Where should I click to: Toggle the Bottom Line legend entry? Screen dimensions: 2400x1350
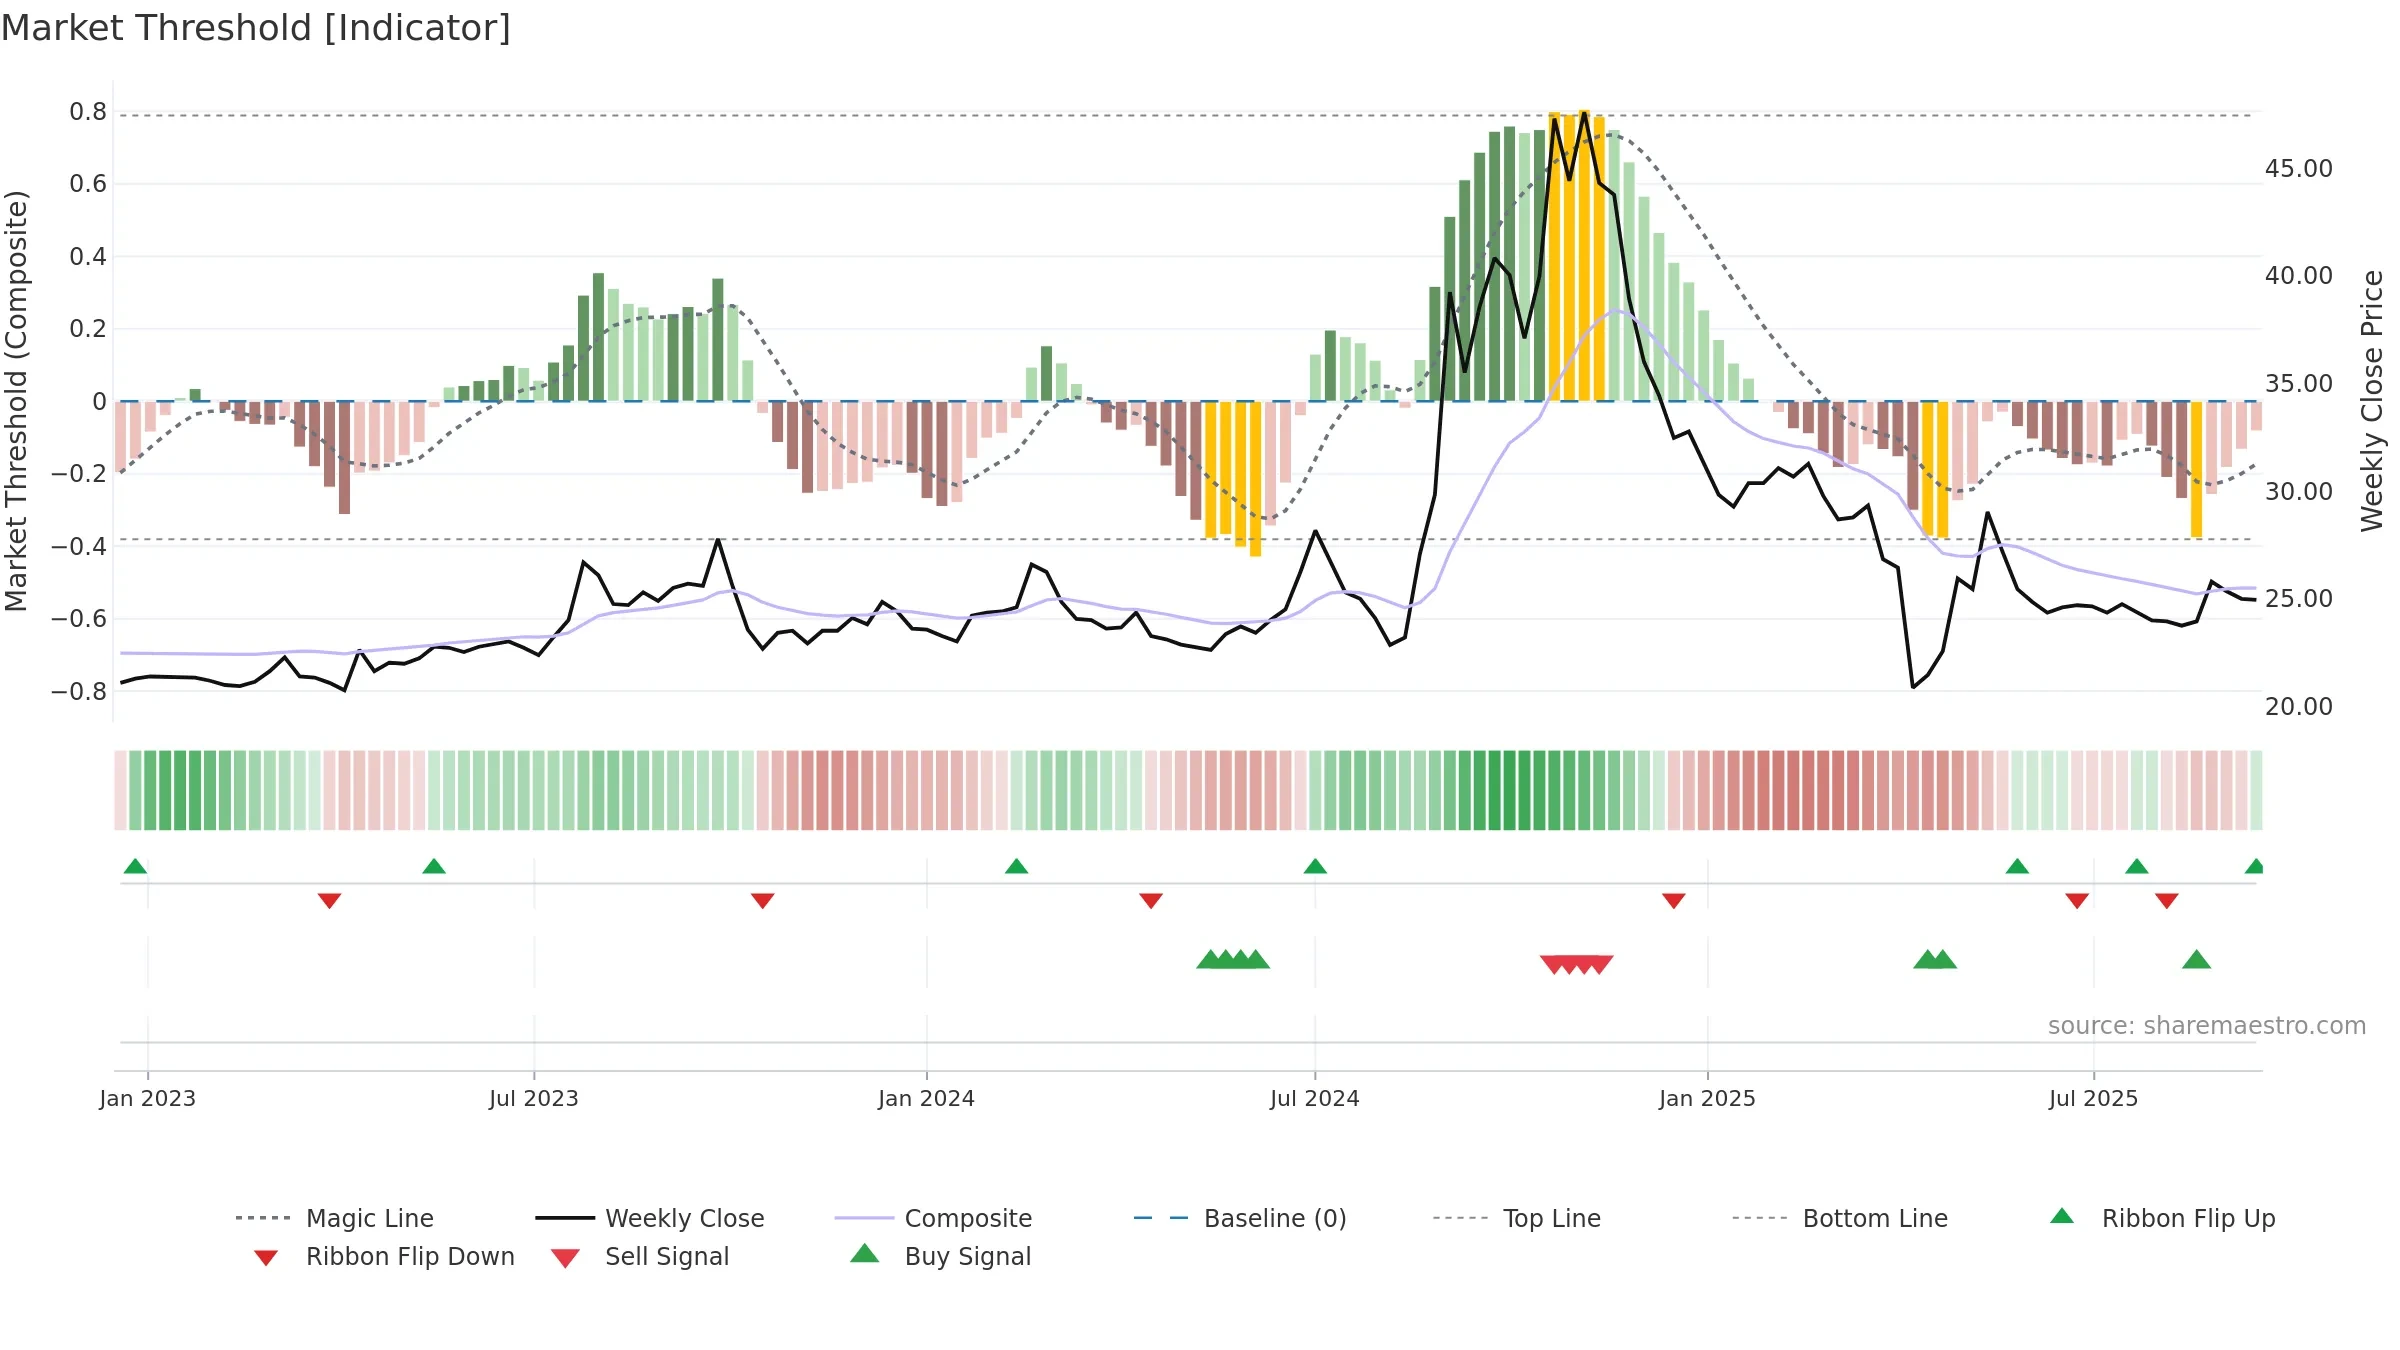(1840, 1218)
